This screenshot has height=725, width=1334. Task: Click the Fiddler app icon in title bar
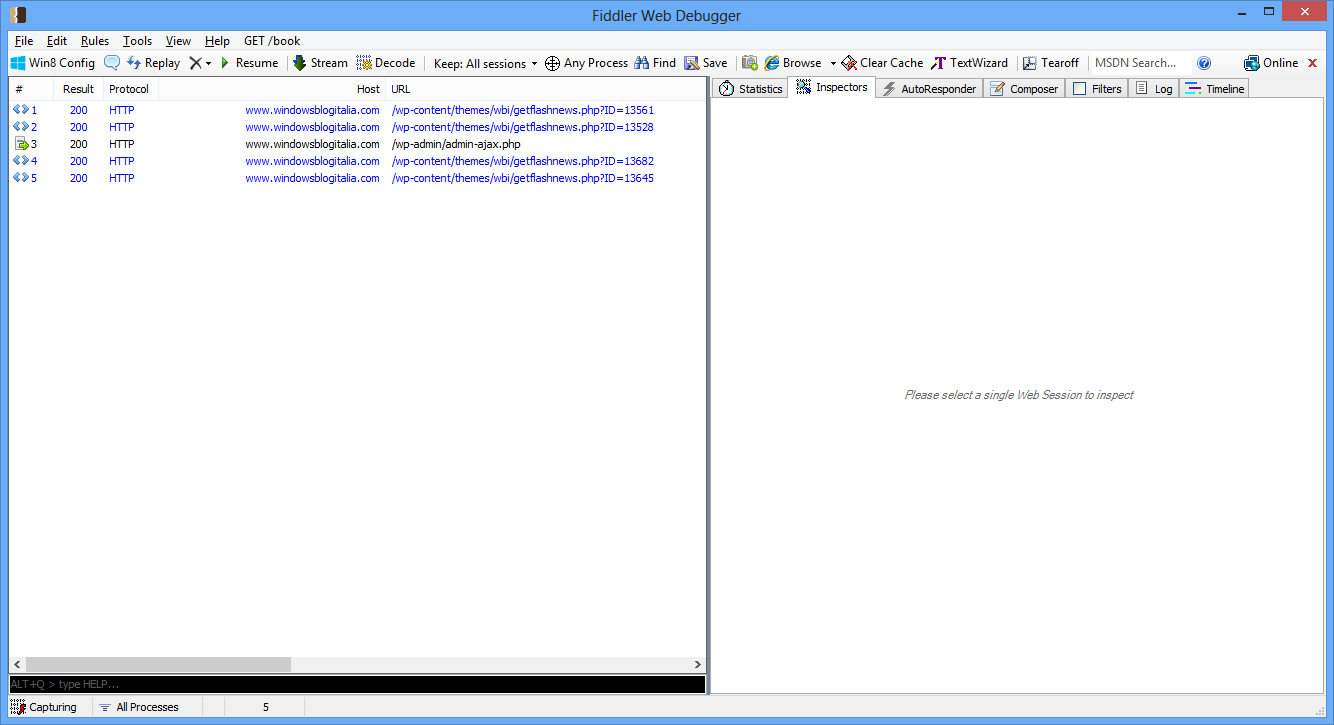click(17, 15)
